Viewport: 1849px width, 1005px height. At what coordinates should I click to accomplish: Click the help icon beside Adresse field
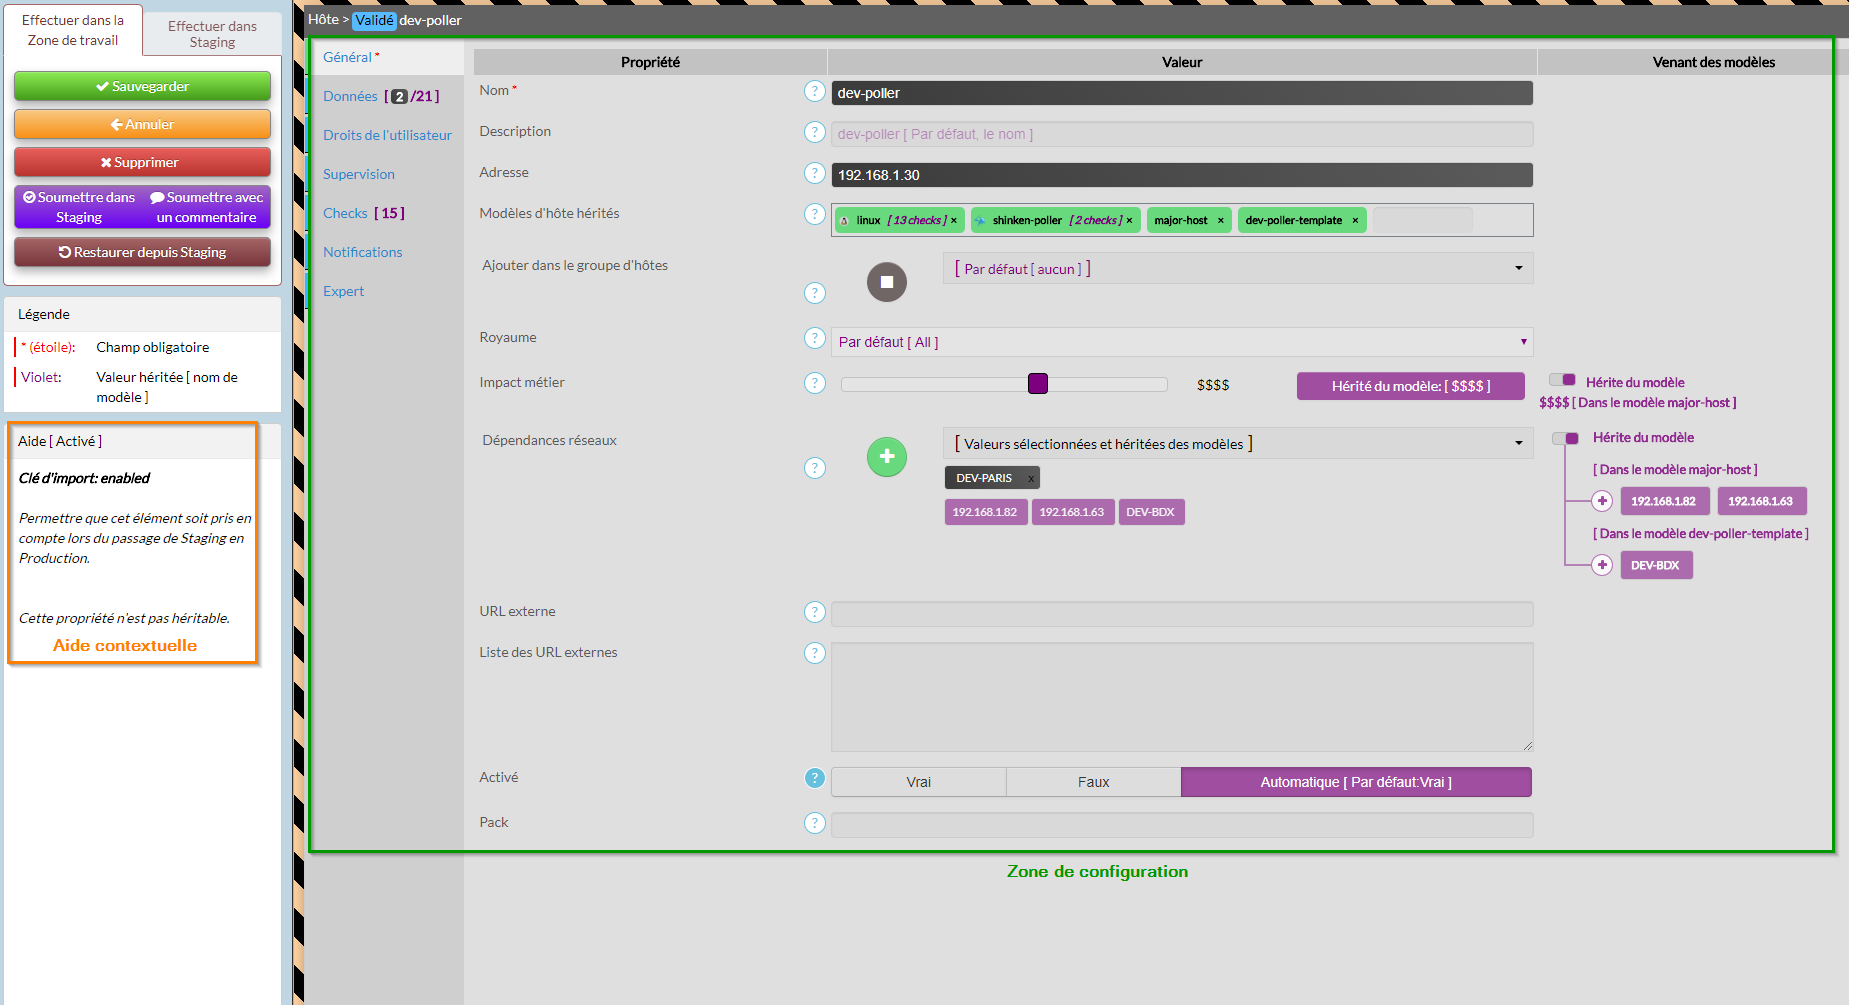815,173
